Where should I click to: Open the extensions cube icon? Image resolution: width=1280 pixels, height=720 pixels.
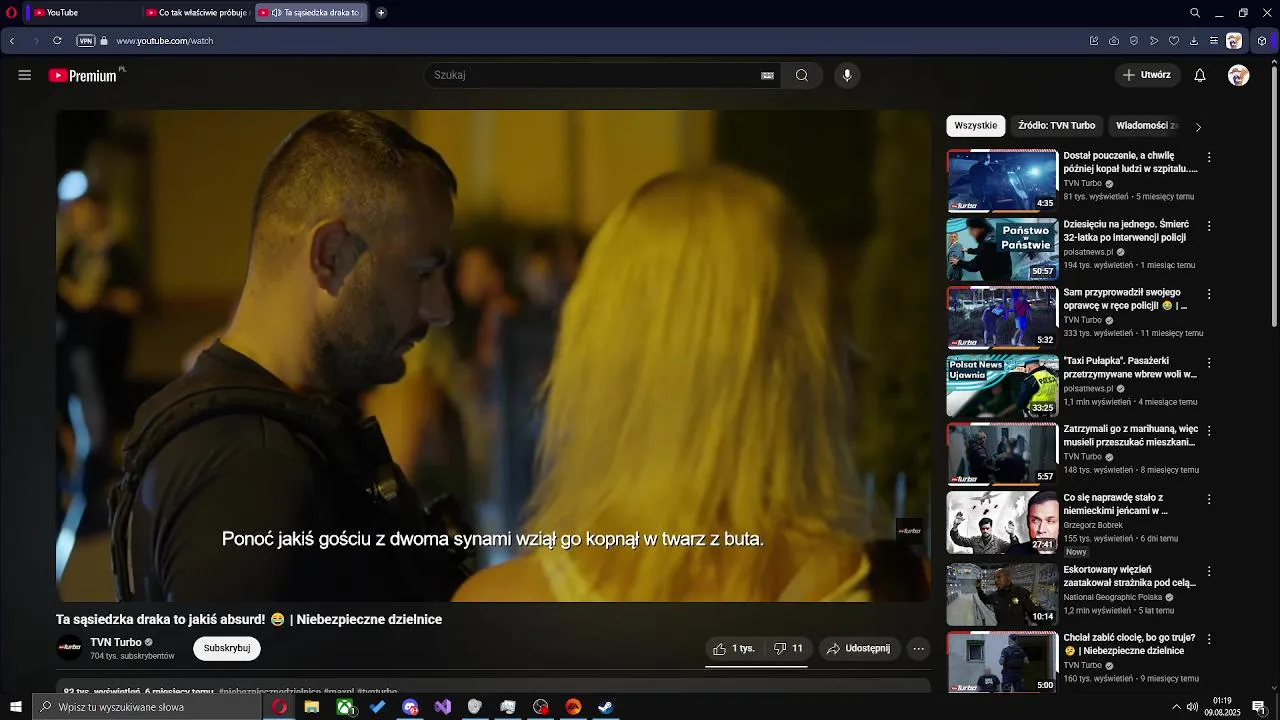point(1262,41)
